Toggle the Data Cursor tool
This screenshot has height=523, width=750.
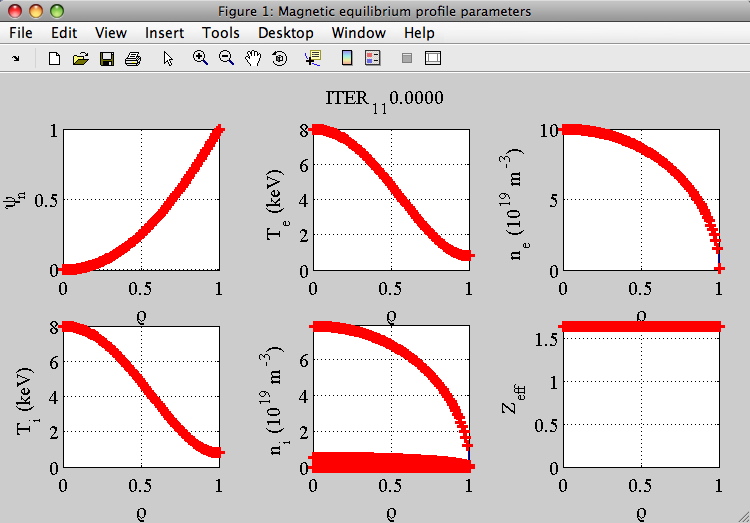(312, 59)
